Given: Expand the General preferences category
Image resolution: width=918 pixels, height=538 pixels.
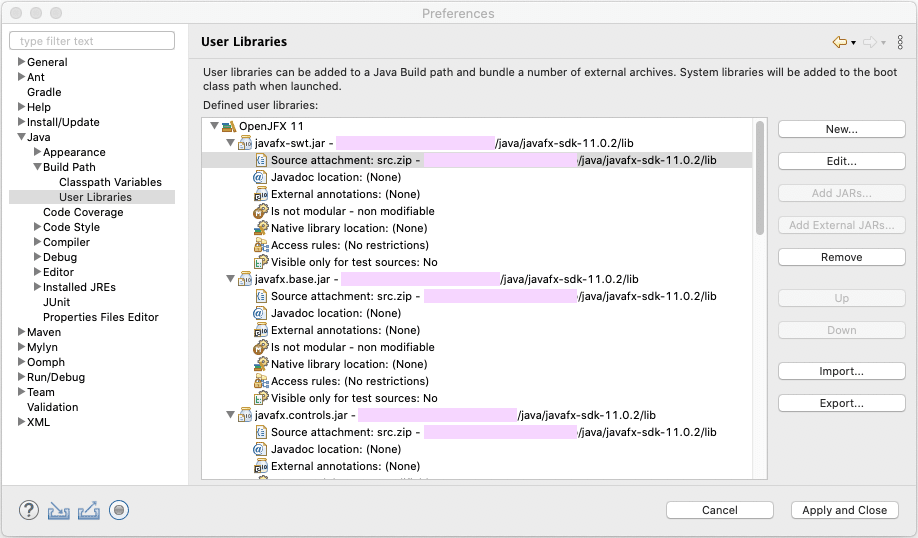Looking at the screenshot, I should (21, 61).
